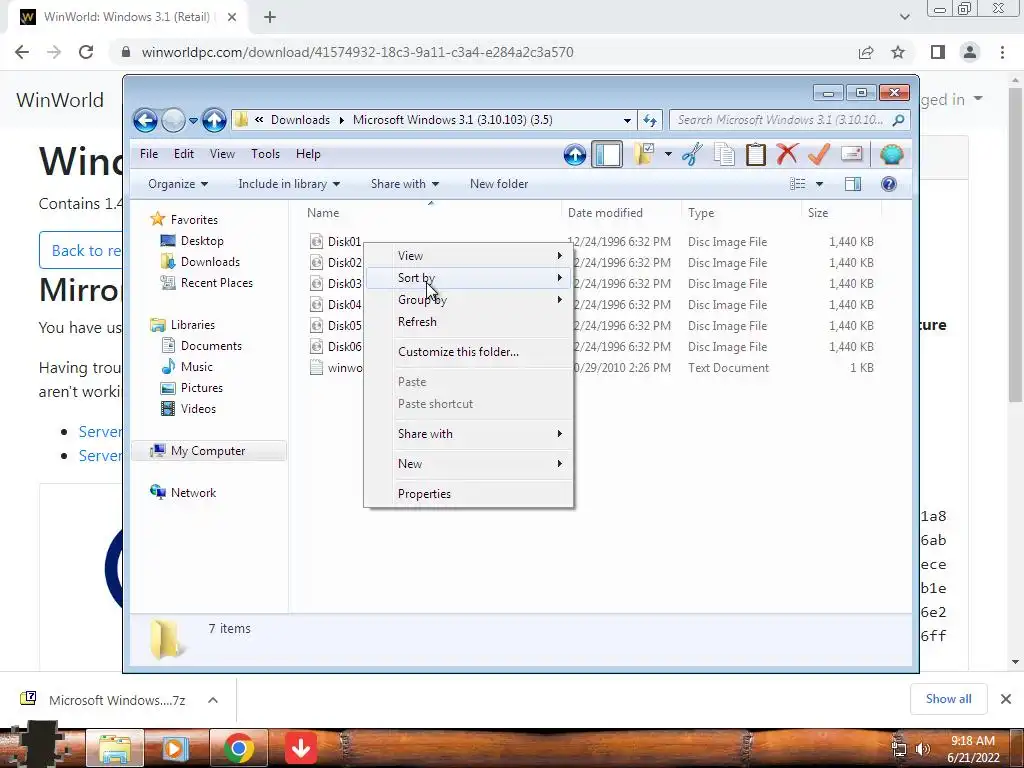The width and height of the screenshot is (1024, 768).
Task: Click Show all downloads button
Action: (948, 699)
